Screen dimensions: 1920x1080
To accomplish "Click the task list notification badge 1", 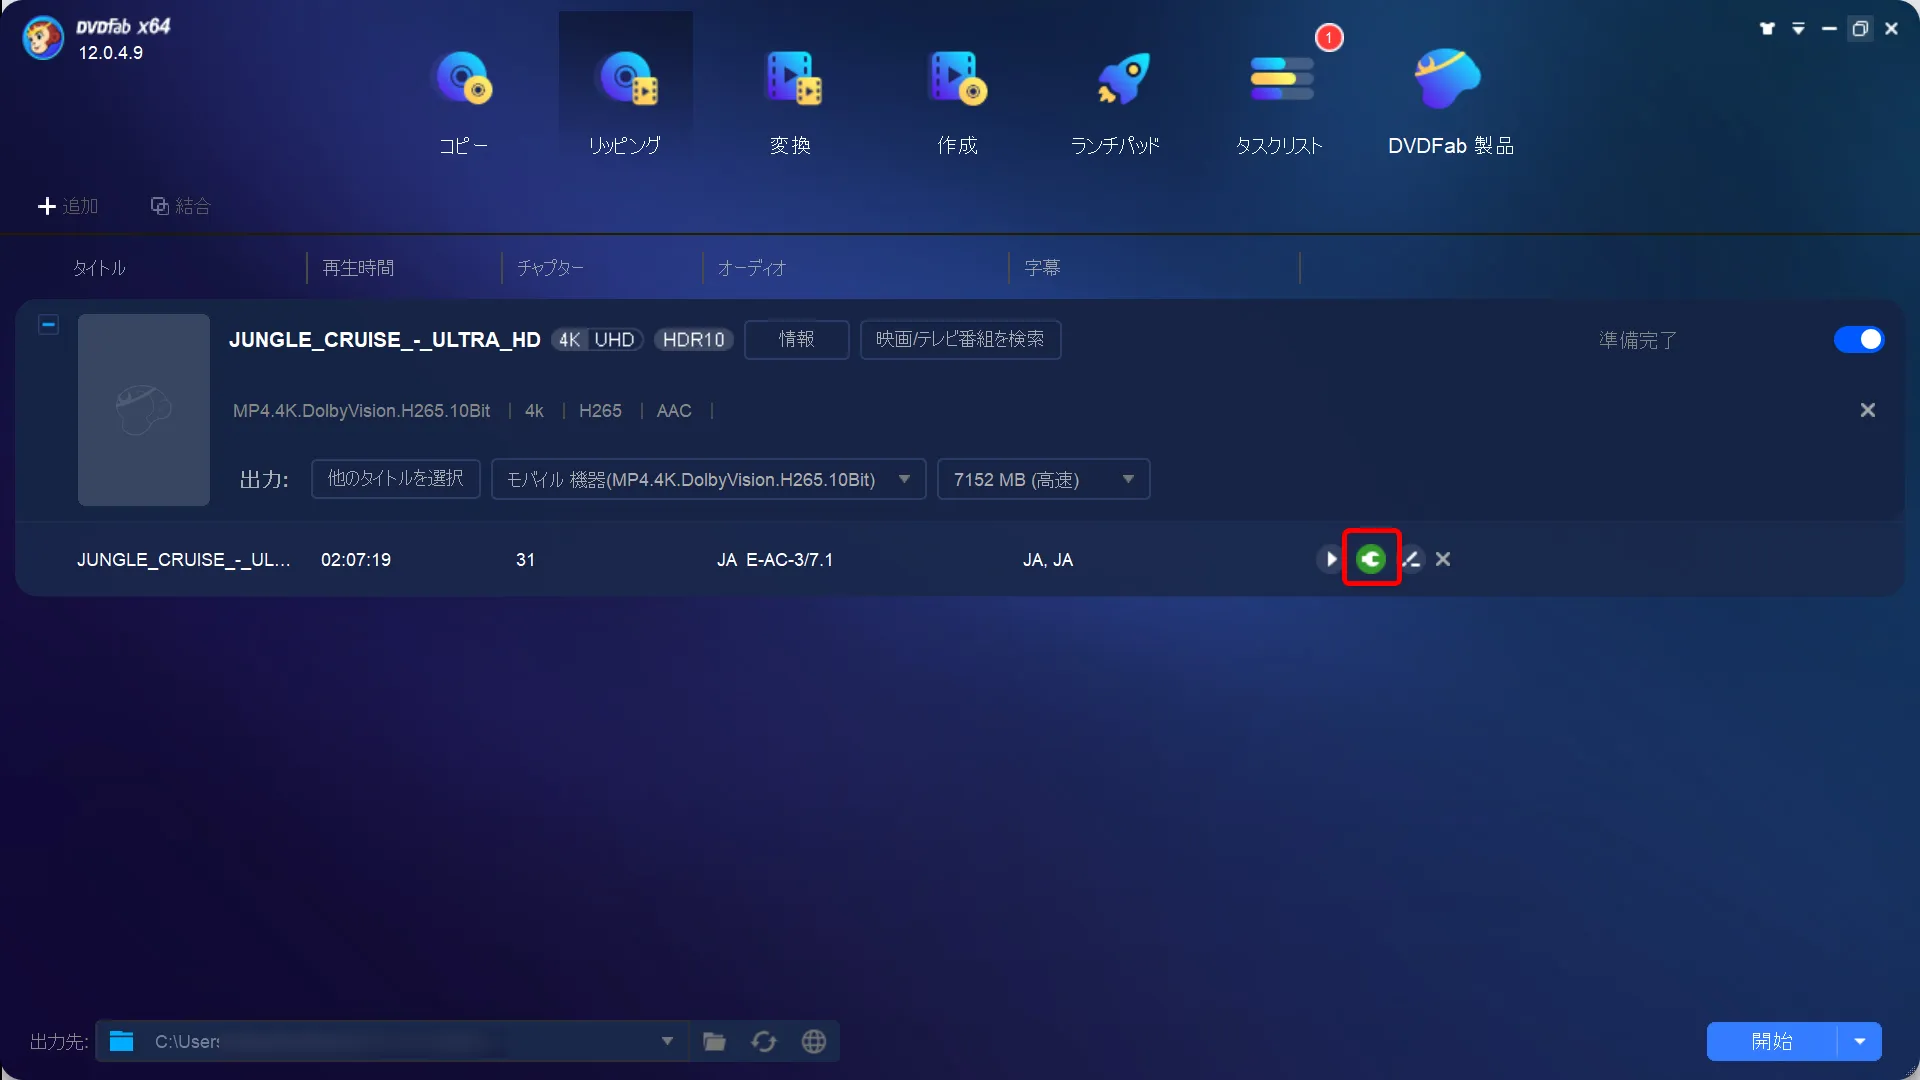I will click(1329, 38).
